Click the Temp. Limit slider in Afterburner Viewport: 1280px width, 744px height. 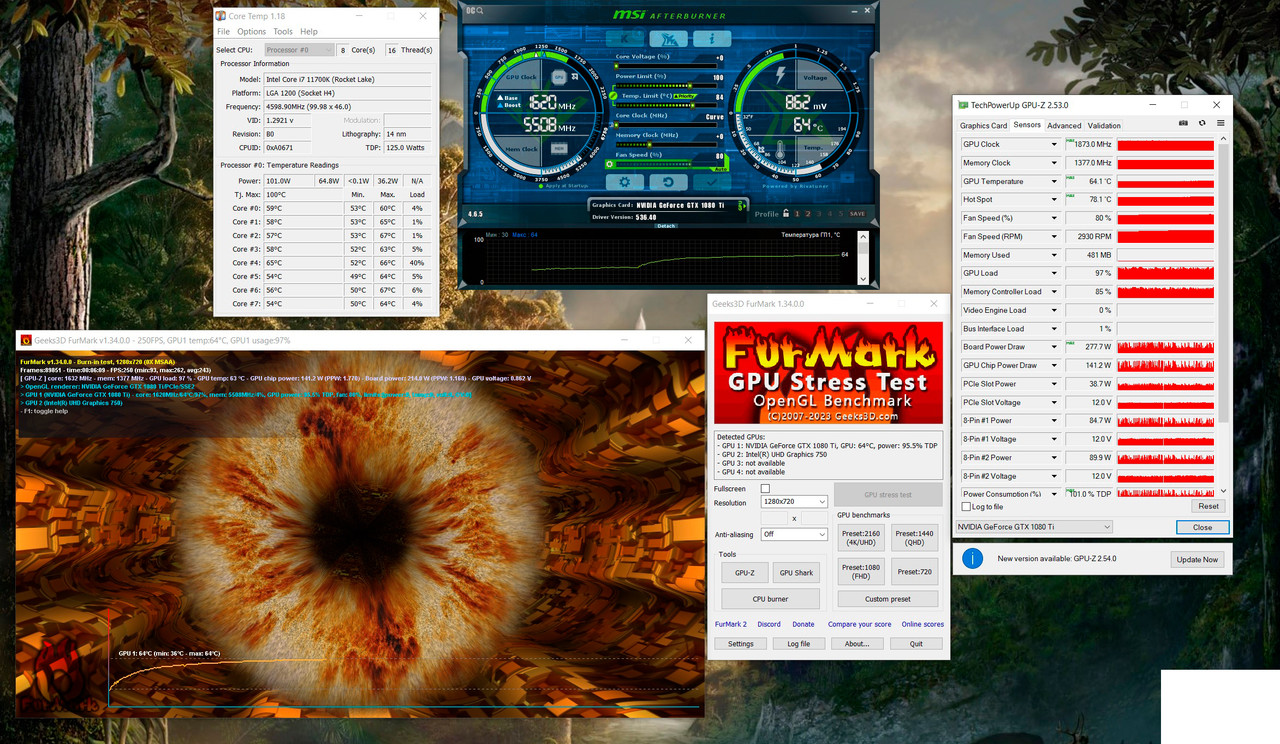(x=666, y=105)
